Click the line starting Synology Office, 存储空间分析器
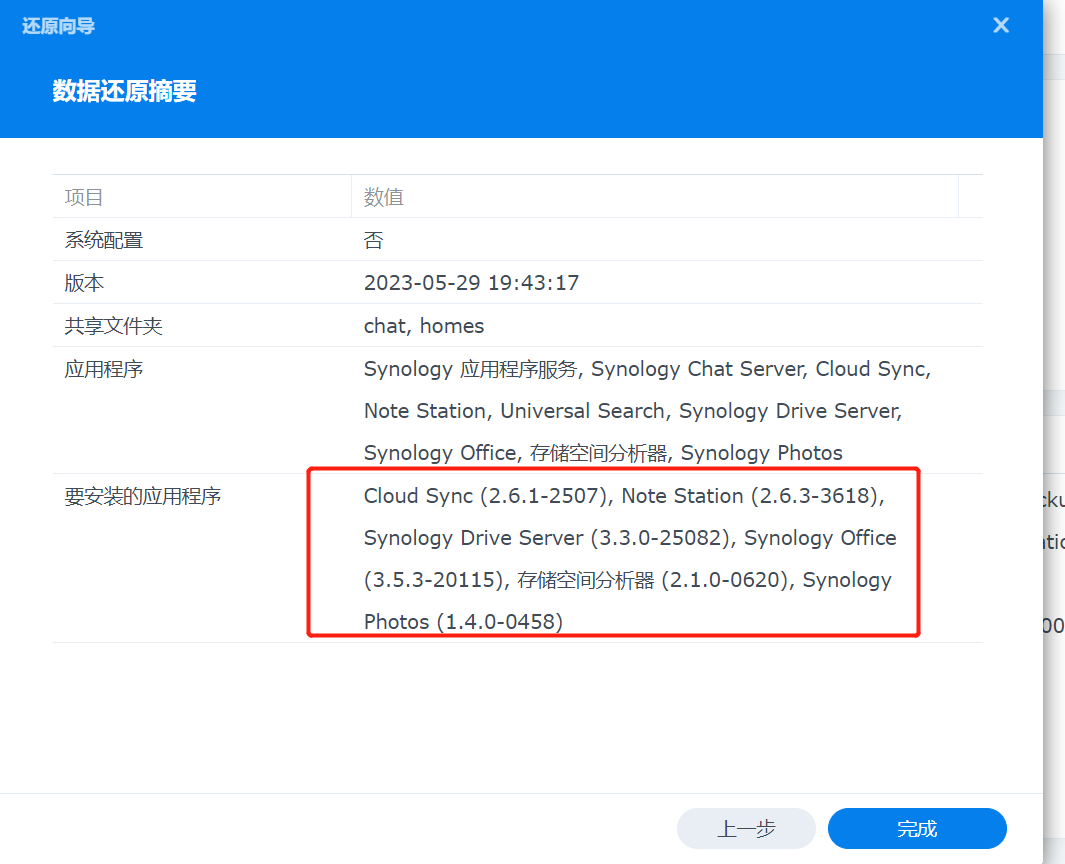1065x864 pixels. 602,453
